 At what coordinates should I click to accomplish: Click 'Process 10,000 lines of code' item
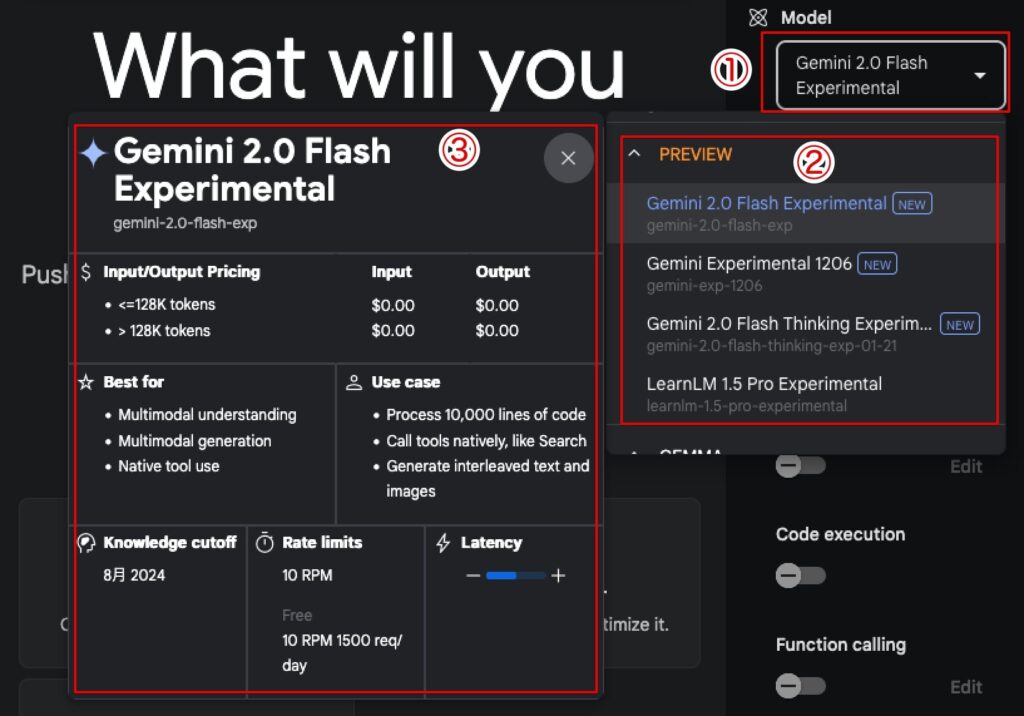[x=486, y=415]
